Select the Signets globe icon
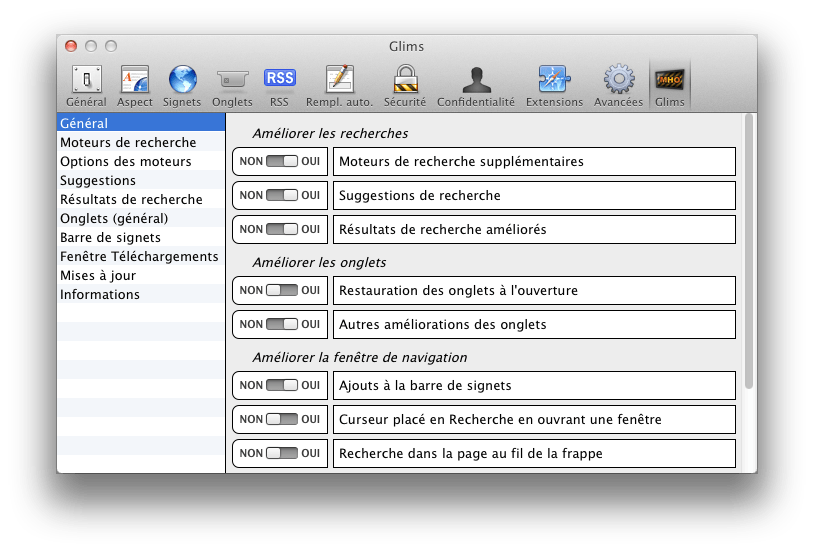Image resolution: width=814 pixels, height=552 pixels. [x=182, y=79]
